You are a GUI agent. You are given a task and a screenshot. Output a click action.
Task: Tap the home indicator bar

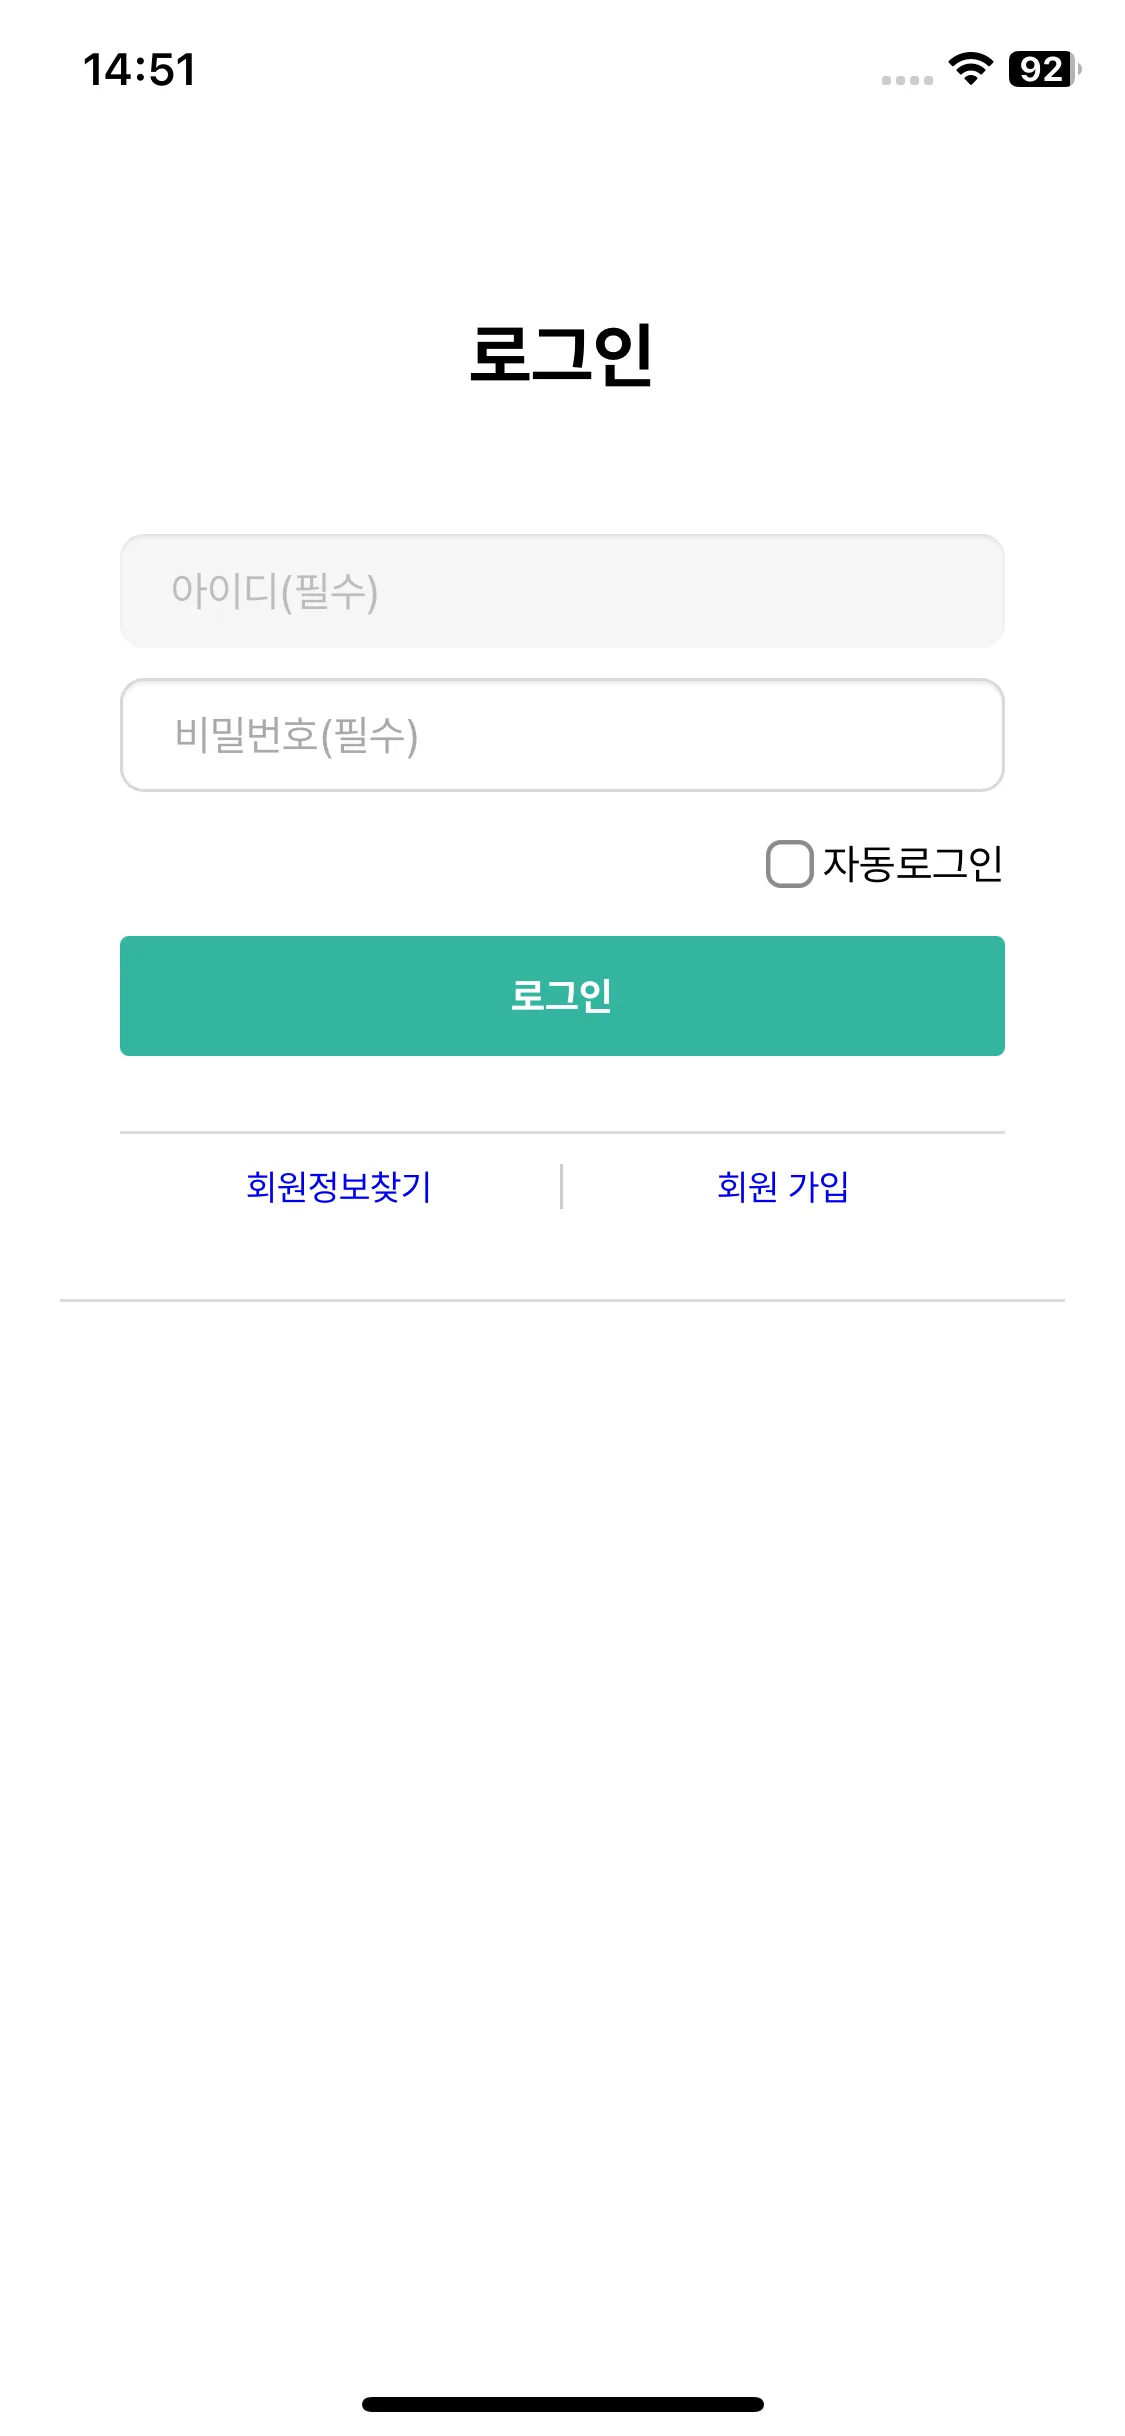(x=562, y=2404)
